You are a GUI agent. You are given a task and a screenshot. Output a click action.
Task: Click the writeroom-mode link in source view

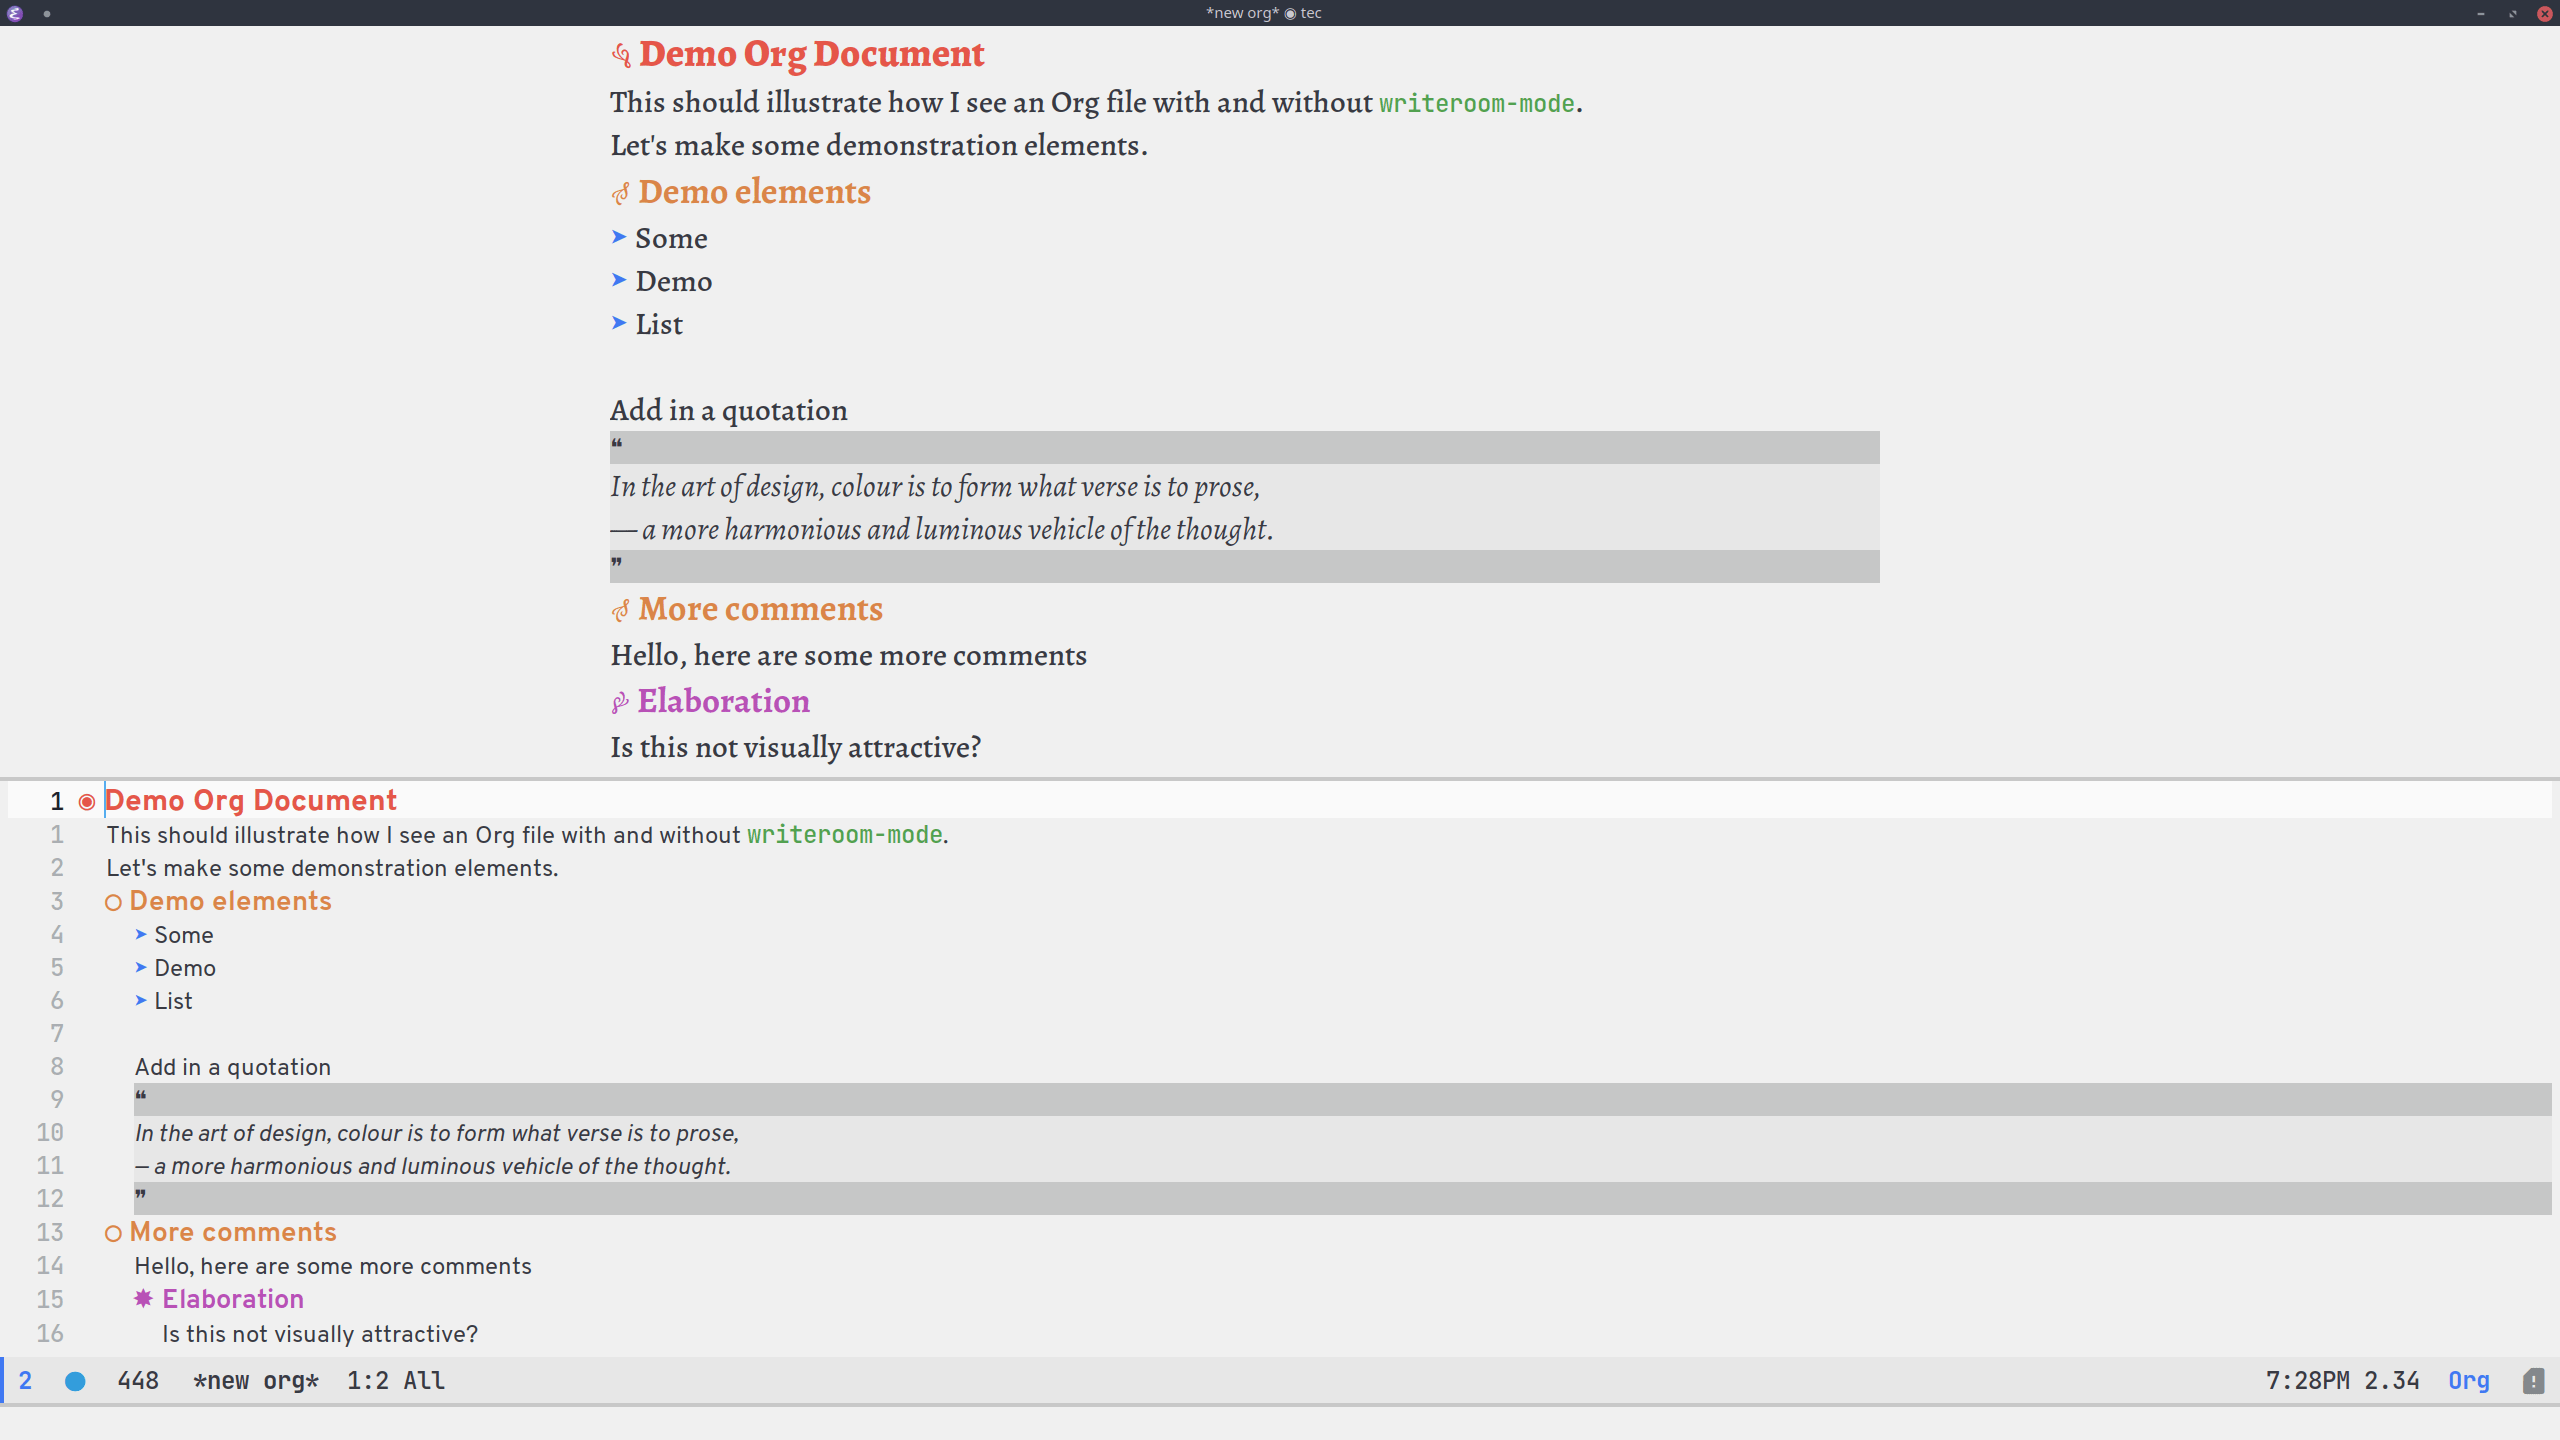point(844,835)
